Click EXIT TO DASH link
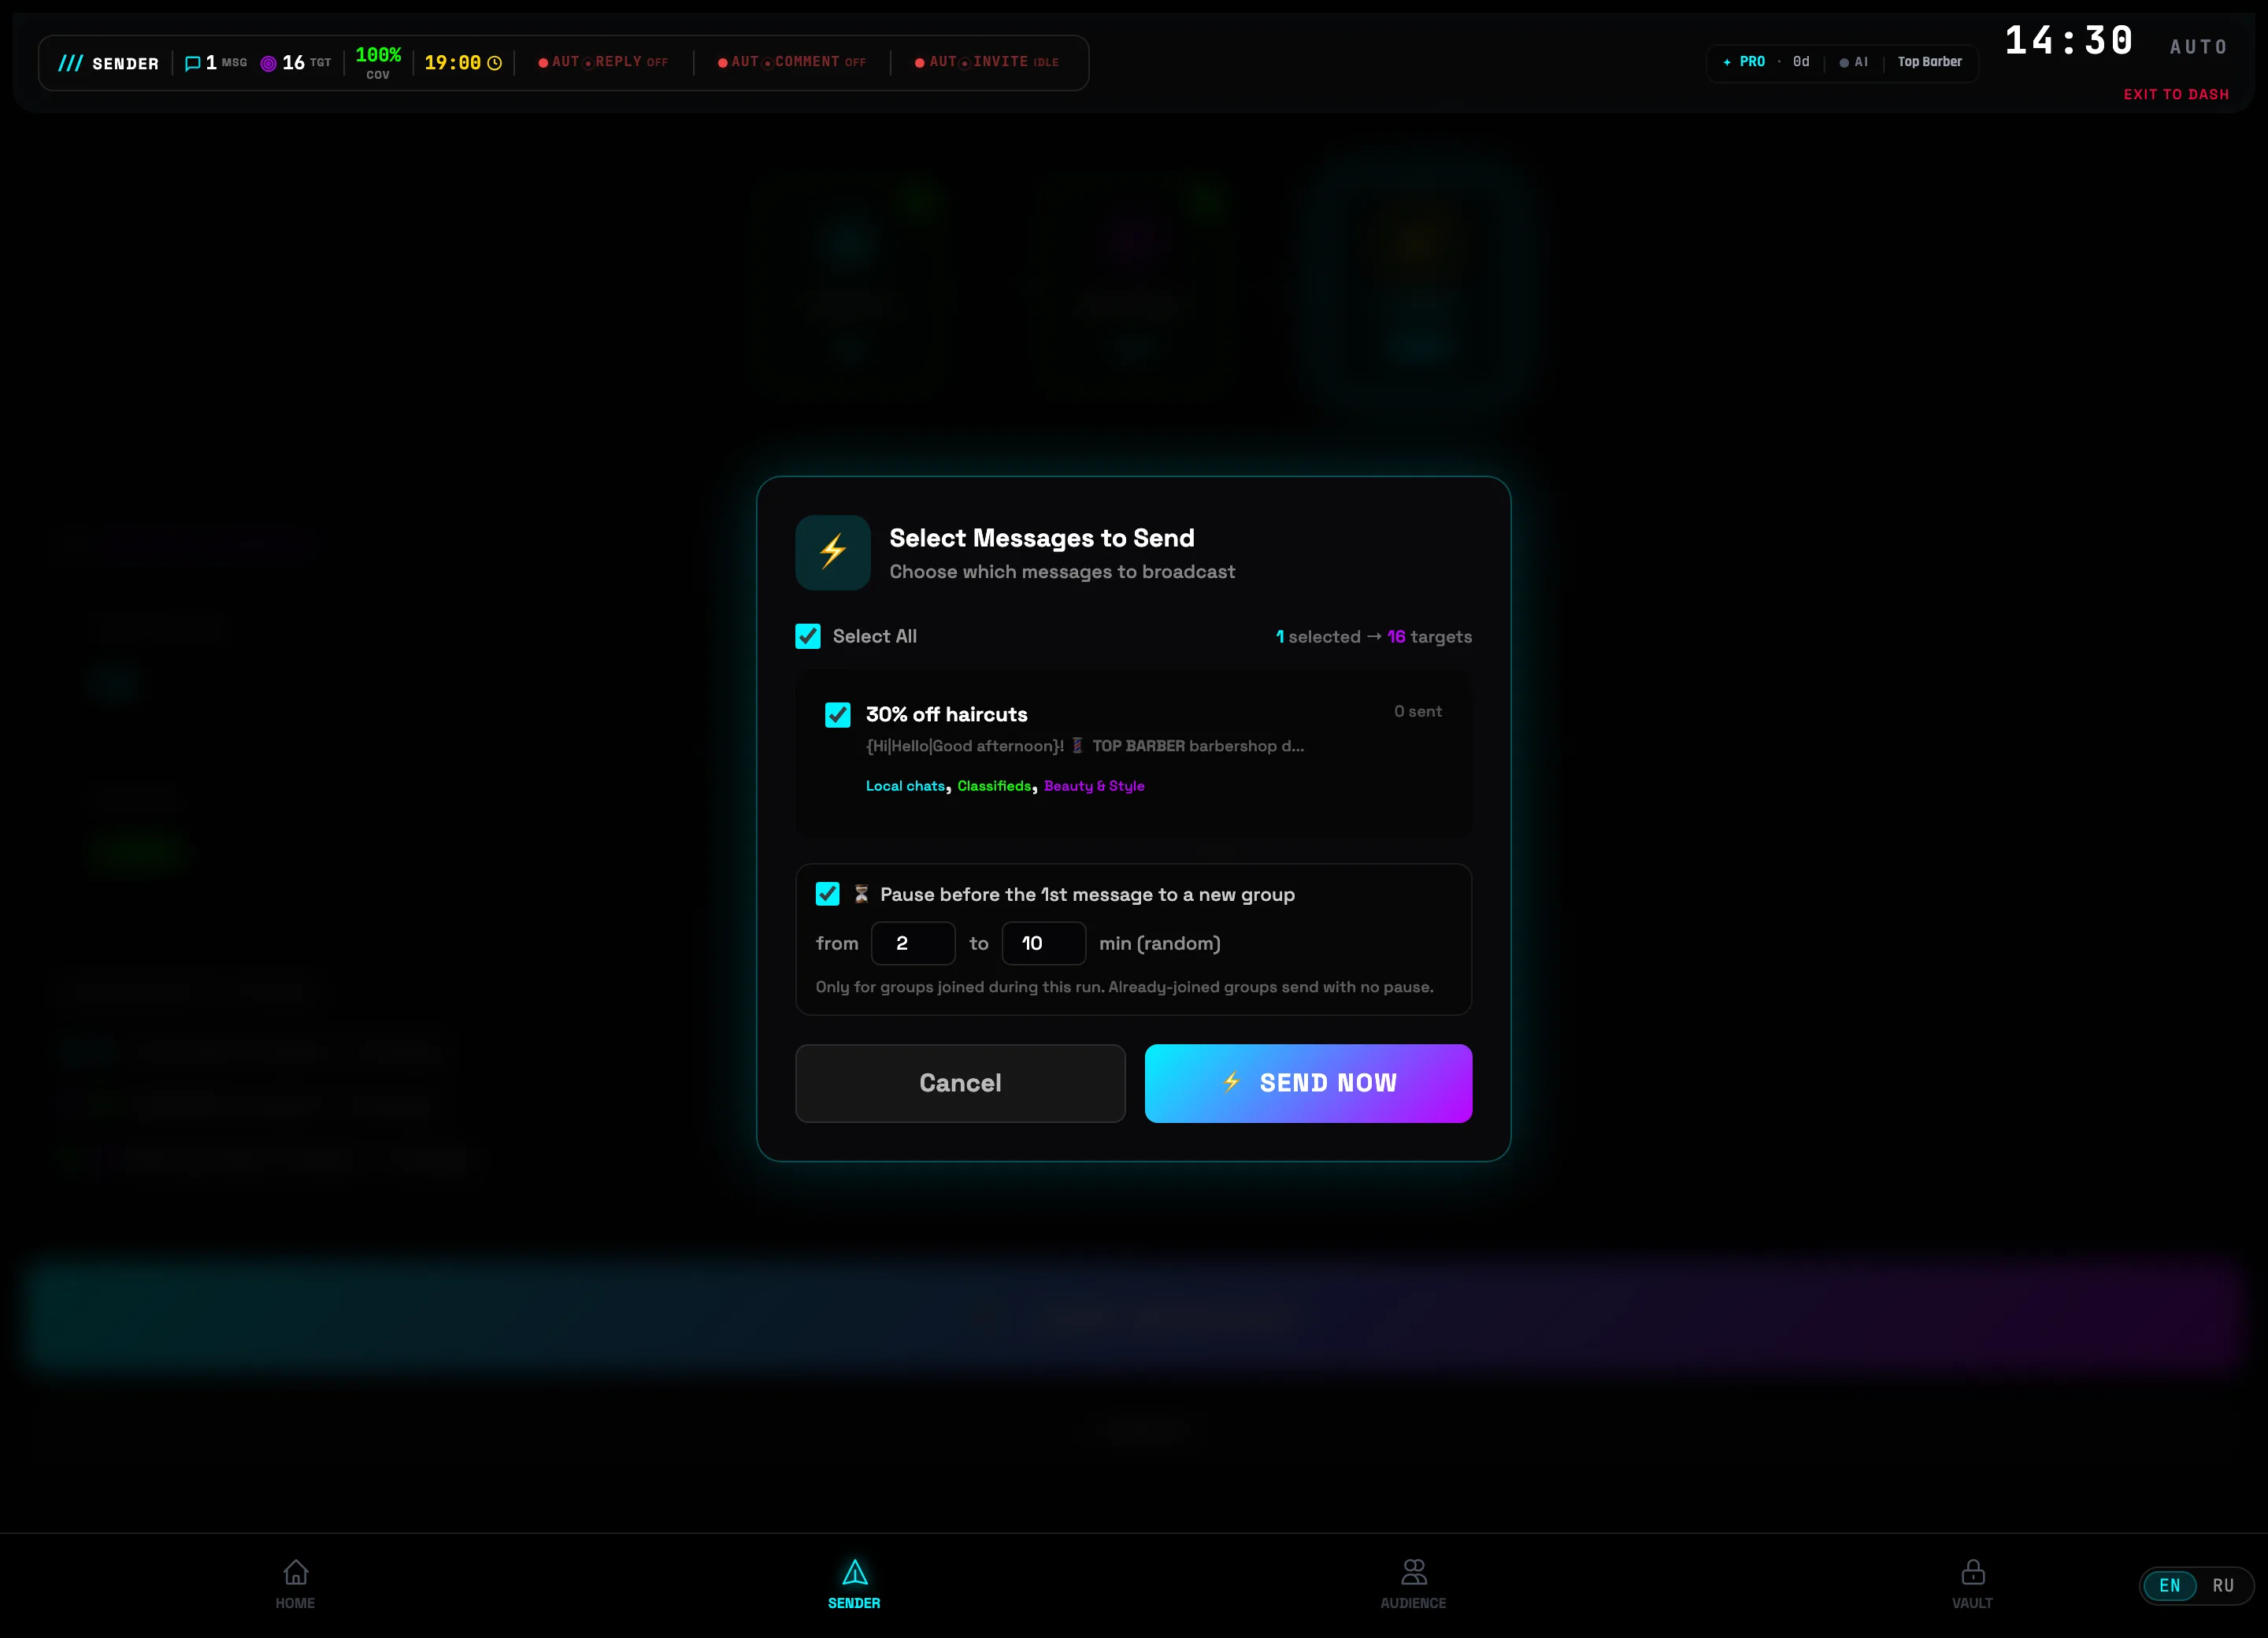 pos(2176,94)
